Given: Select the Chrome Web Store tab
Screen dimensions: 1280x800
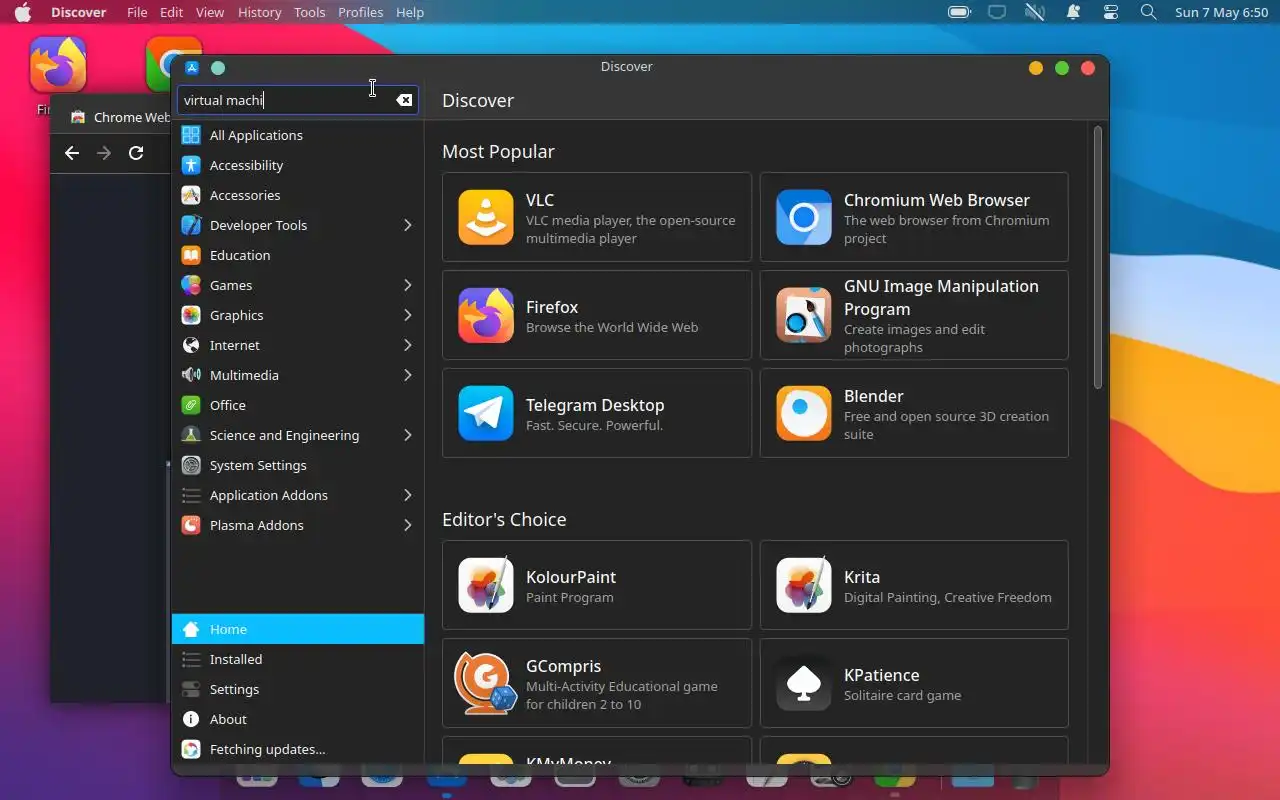Looking at the screenshot, I should (x=120, y=117).
